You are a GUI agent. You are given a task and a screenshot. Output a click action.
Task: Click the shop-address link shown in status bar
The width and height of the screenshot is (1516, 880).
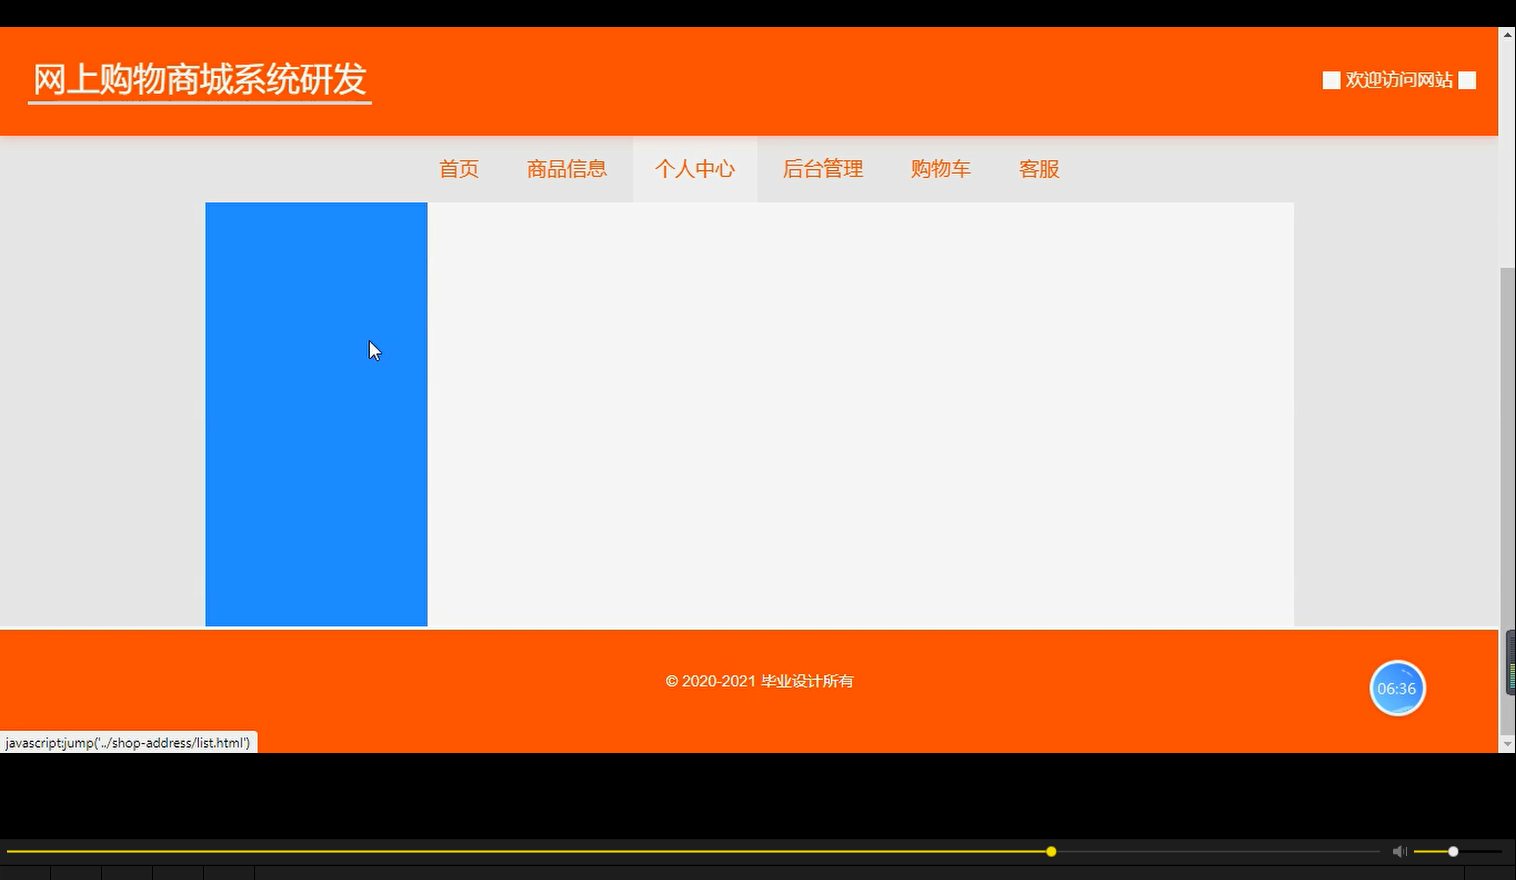pos(128,743)
